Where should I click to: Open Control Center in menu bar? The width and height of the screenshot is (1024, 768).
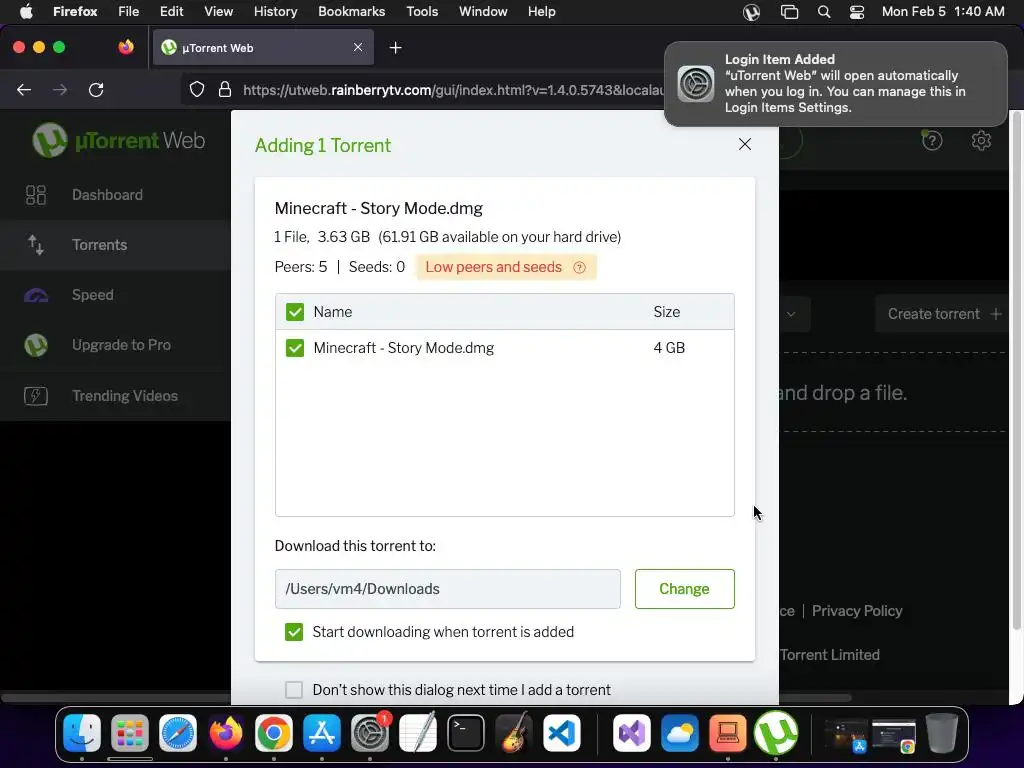857,12
